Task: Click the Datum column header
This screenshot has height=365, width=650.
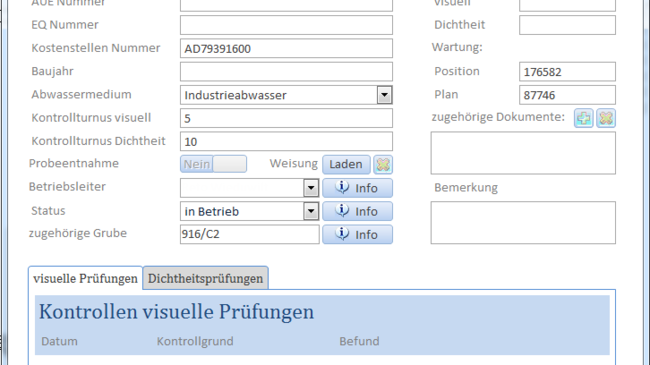Action: point(59,341)
